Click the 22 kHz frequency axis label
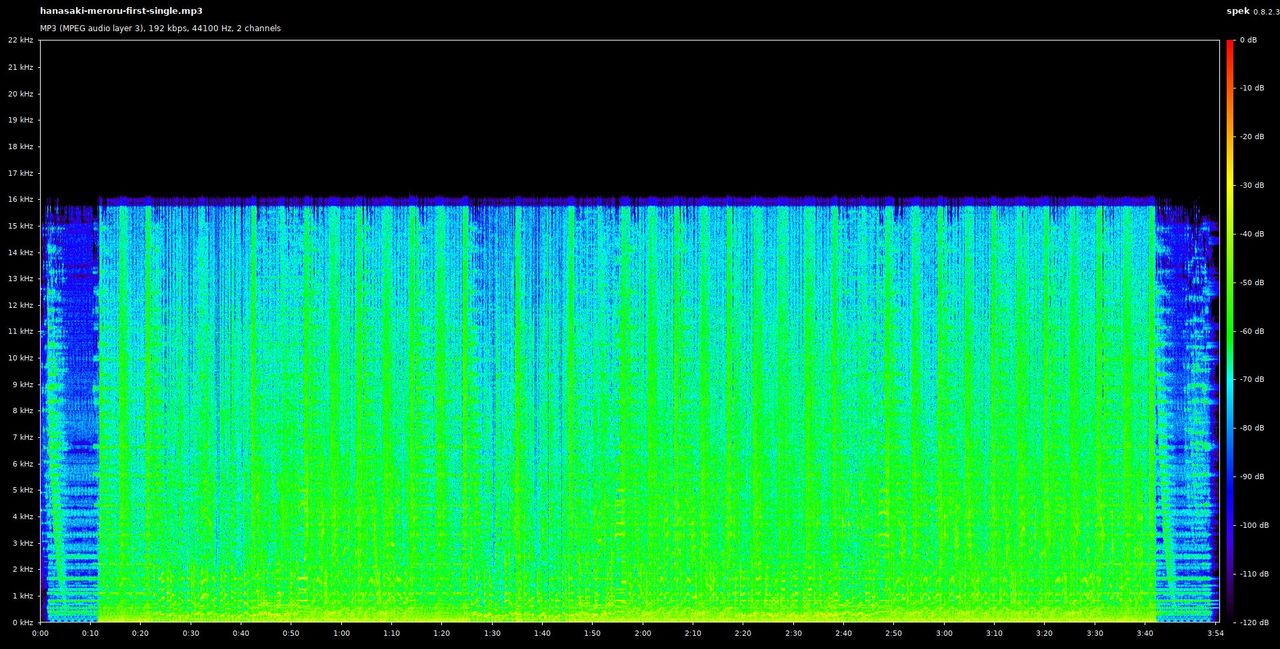Screen dimensions: 1280x649 (x=22, y=40)
